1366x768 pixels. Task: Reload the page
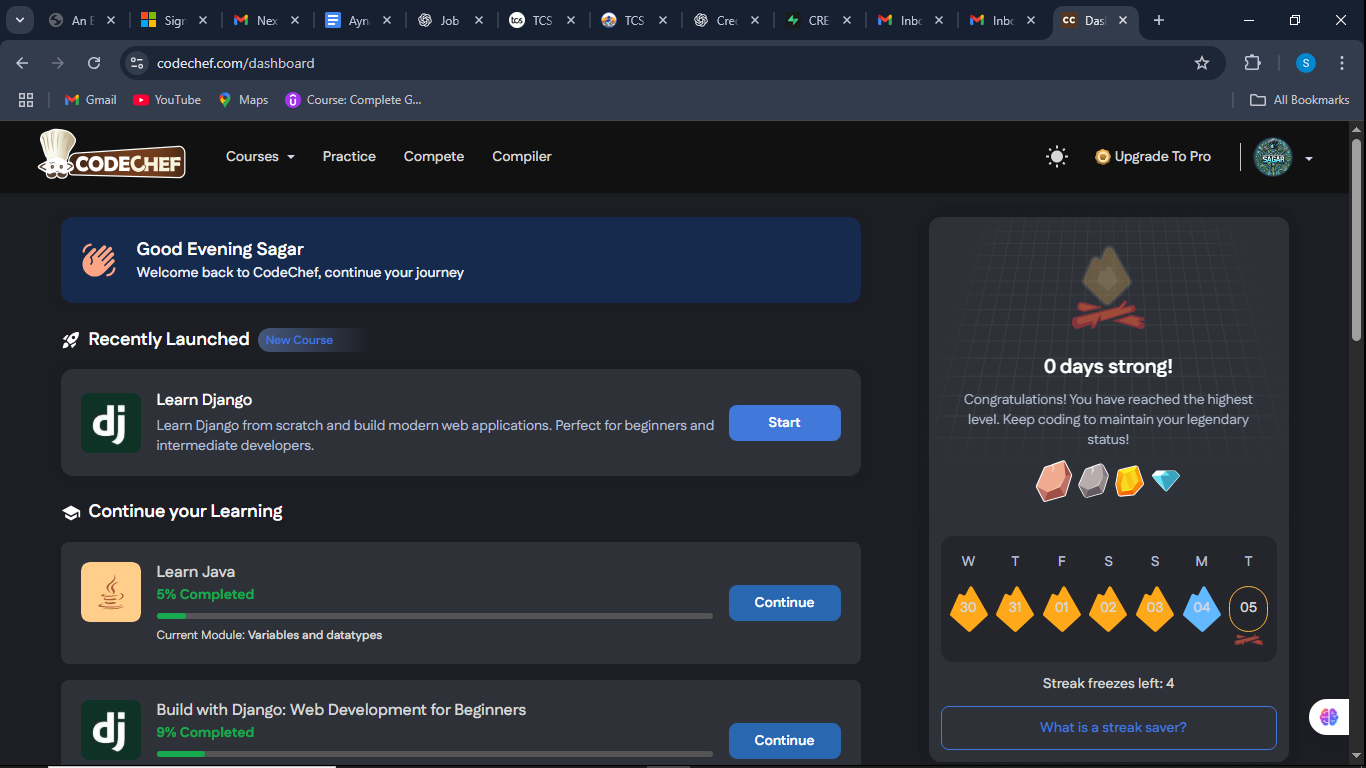[94, 63]
